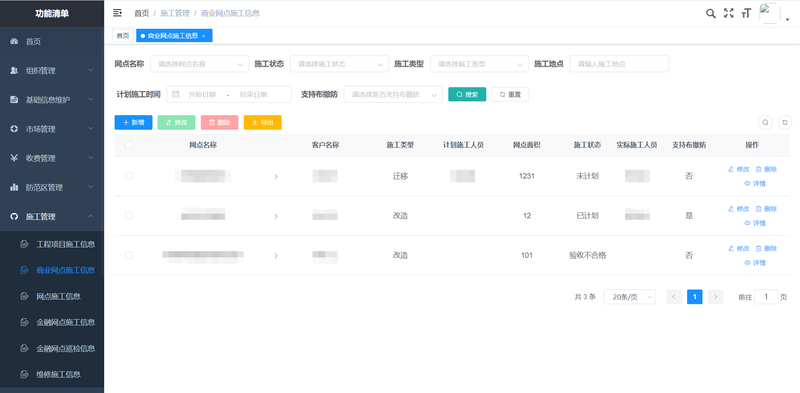Click the 首页 sidebar dashboard icon

(x=14, y=42)
